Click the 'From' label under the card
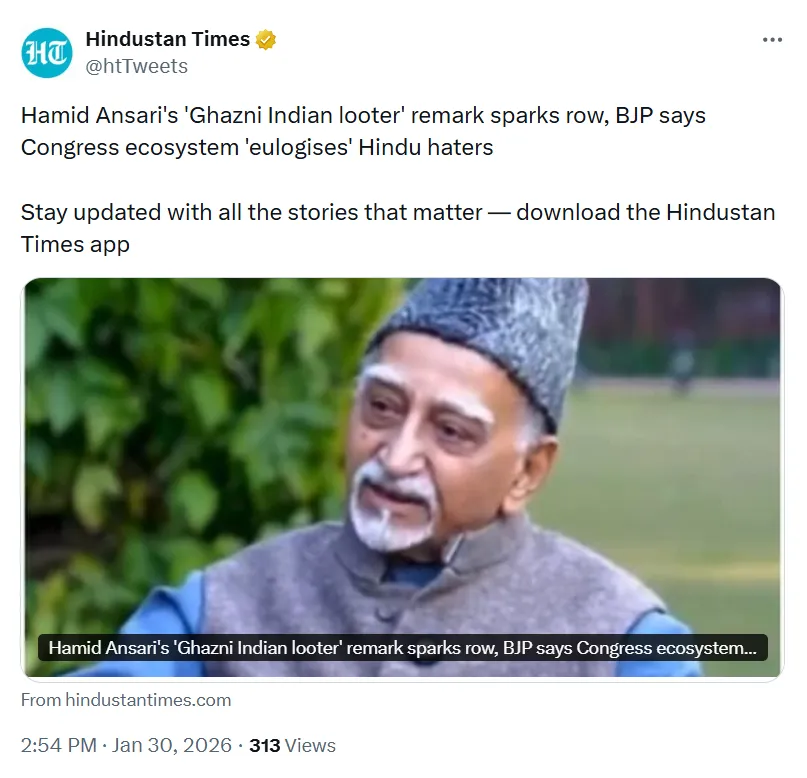807x778 pixels. click(x=41, y=700)
